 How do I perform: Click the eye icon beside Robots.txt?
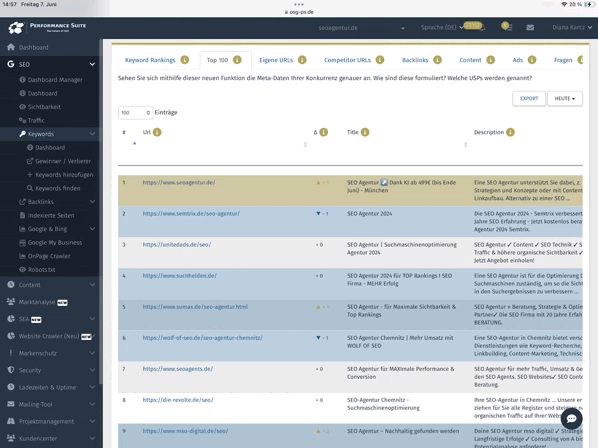coord(23,270)
